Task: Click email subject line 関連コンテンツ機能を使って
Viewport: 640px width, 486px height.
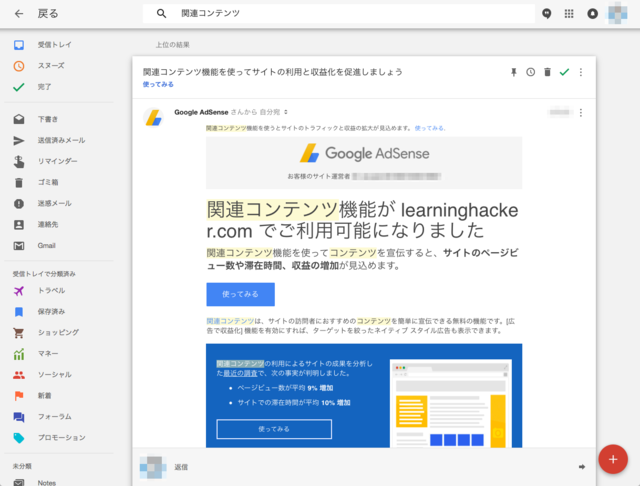Action: coord(272,72)
